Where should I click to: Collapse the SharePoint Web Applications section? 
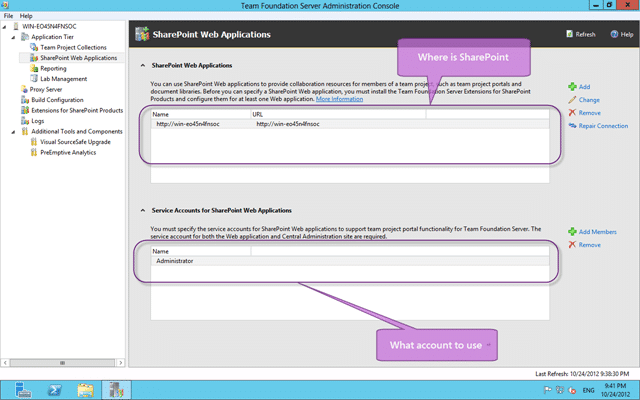(142, 65)
